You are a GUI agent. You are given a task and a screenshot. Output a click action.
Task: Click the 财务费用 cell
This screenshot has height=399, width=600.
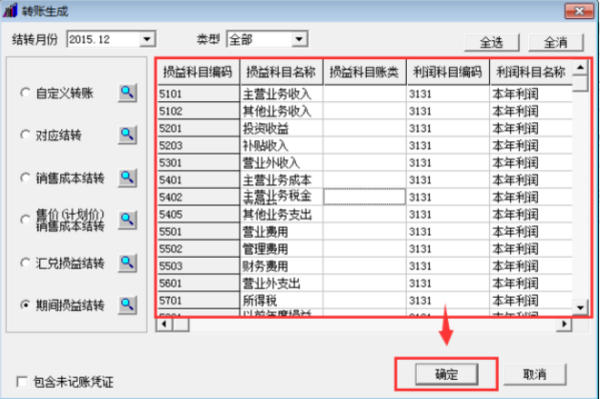click(281, 266)
